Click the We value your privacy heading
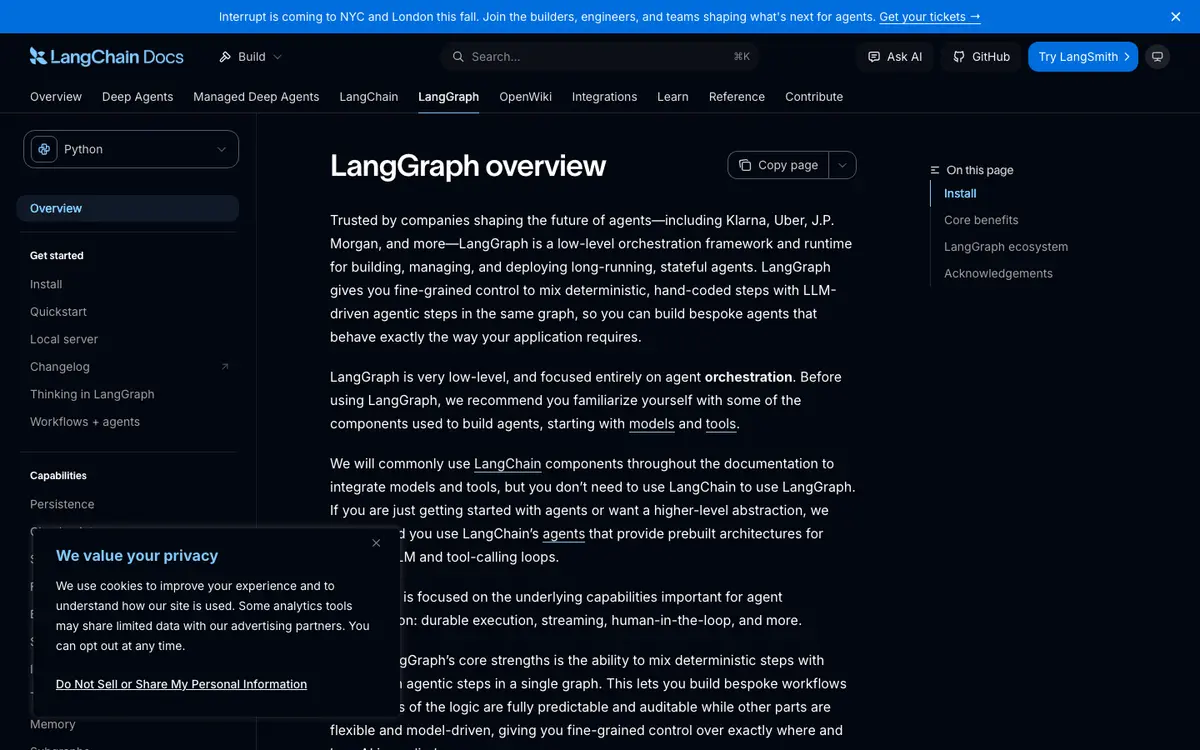 coord(137,556)
